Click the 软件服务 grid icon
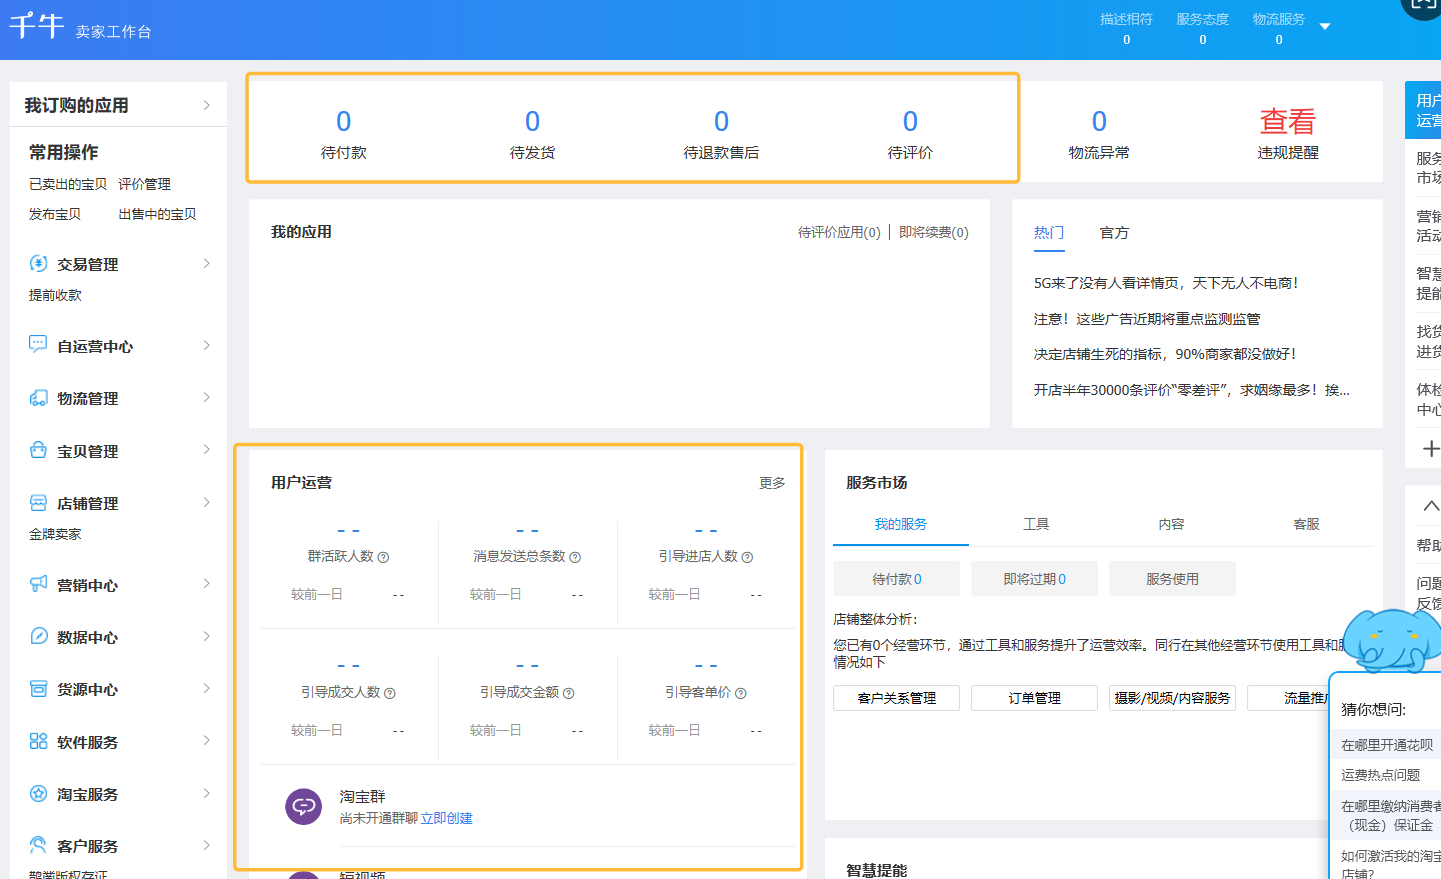The height and width of the screenshot is (879, 1441). 38,741
